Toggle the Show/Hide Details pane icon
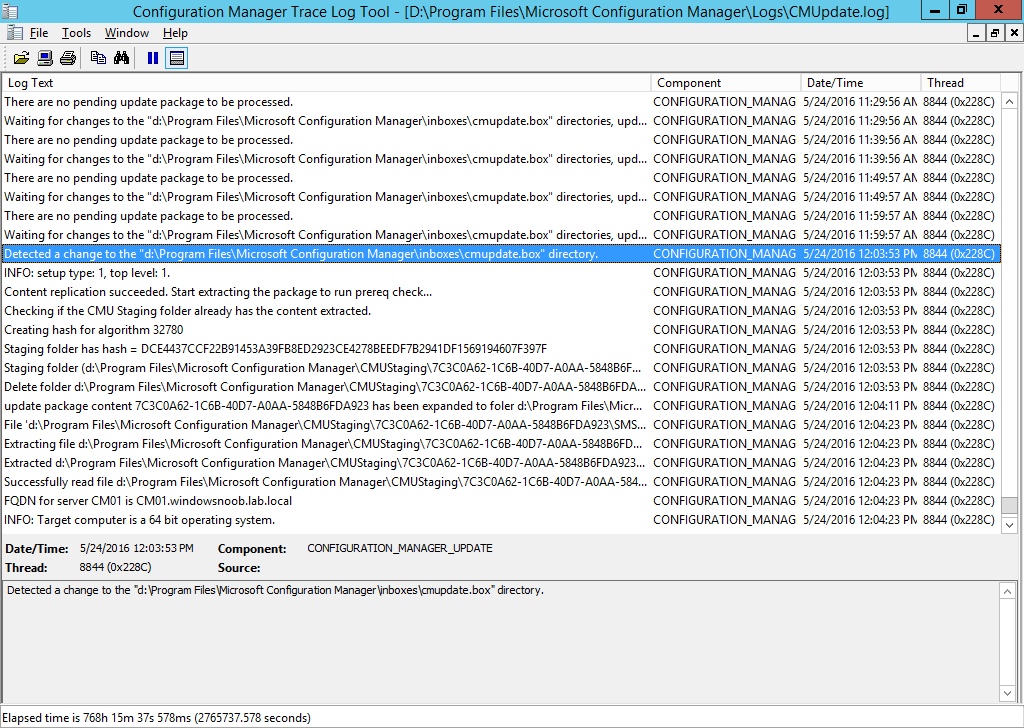1024x728 pixels. (x=176, y=58)
